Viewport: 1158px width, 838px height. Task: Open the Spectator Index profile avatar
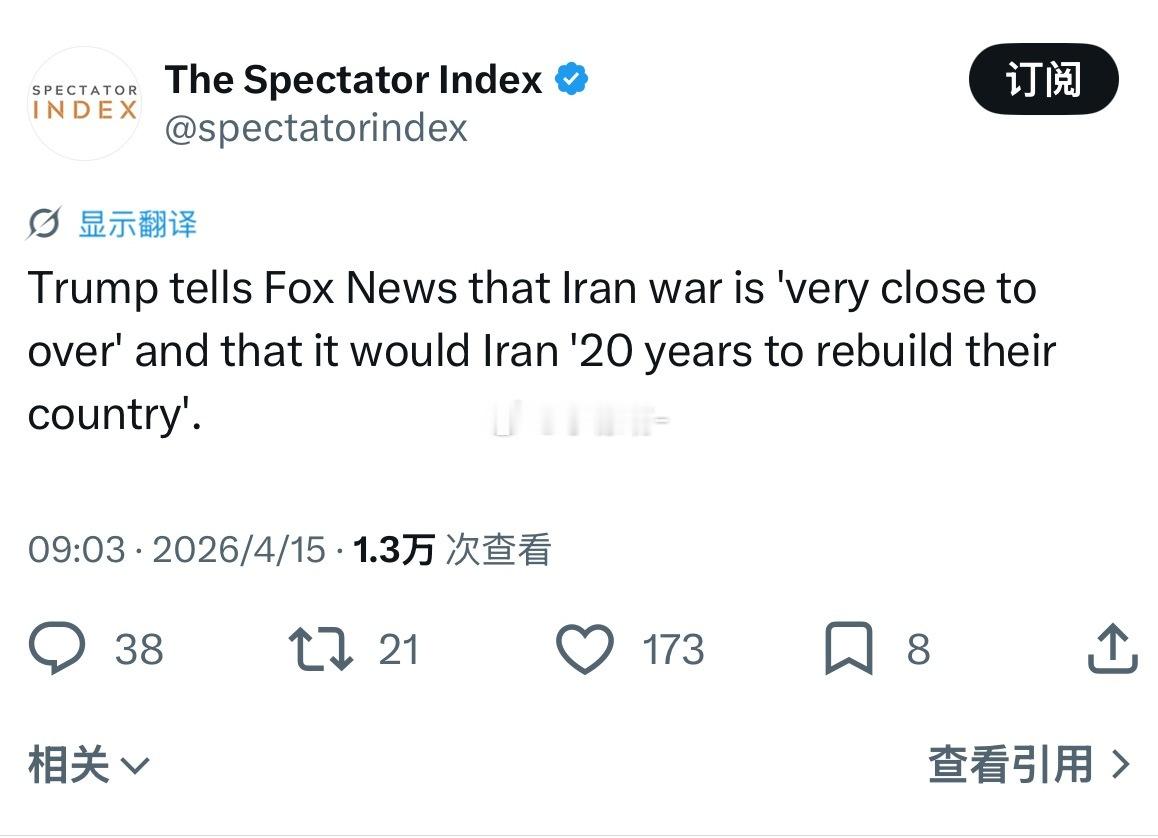pyautogui.click(x=85, y=103)
